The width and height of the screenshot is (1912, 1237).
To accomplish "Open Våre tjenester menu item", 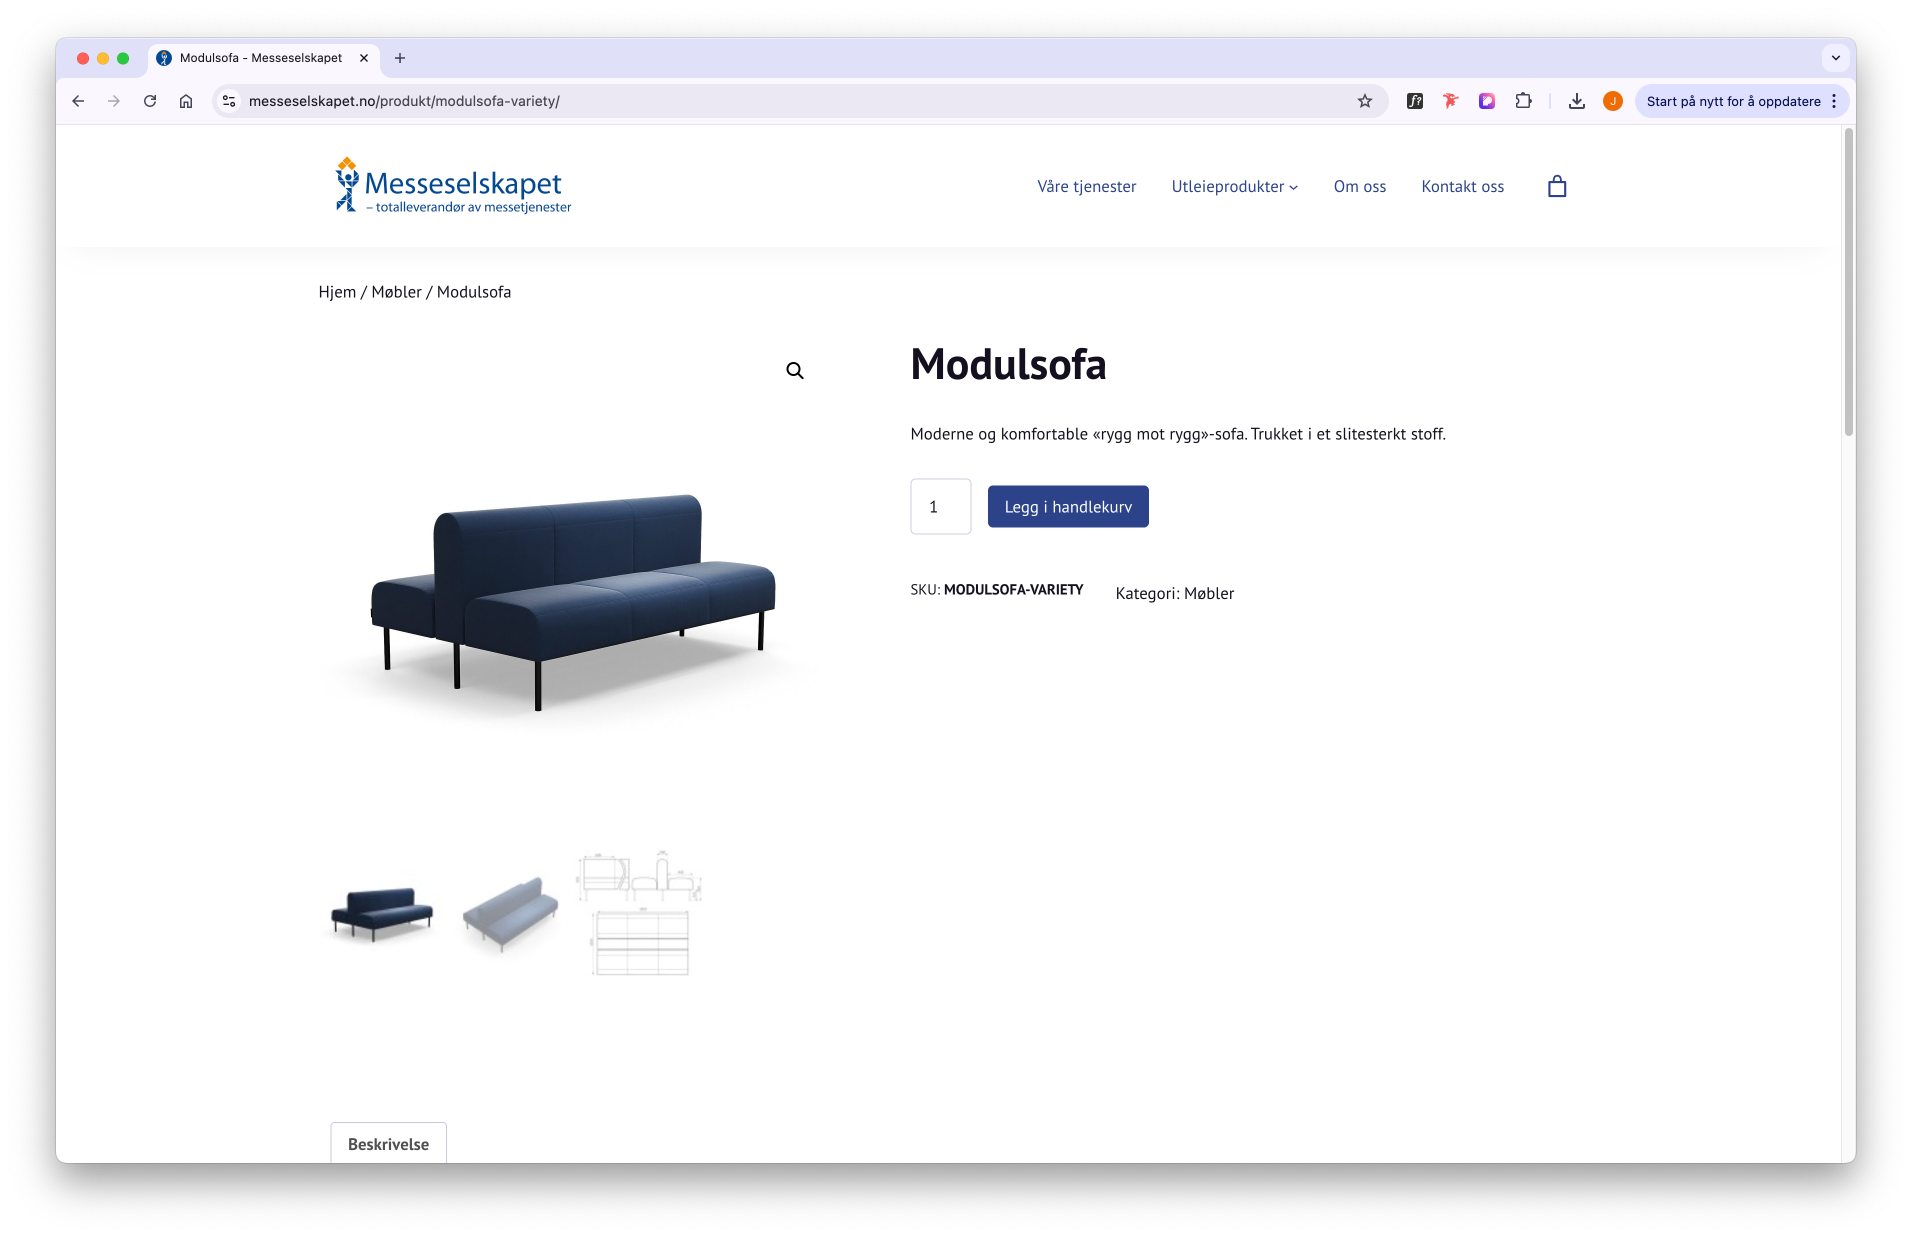I will coord(1086,187).
